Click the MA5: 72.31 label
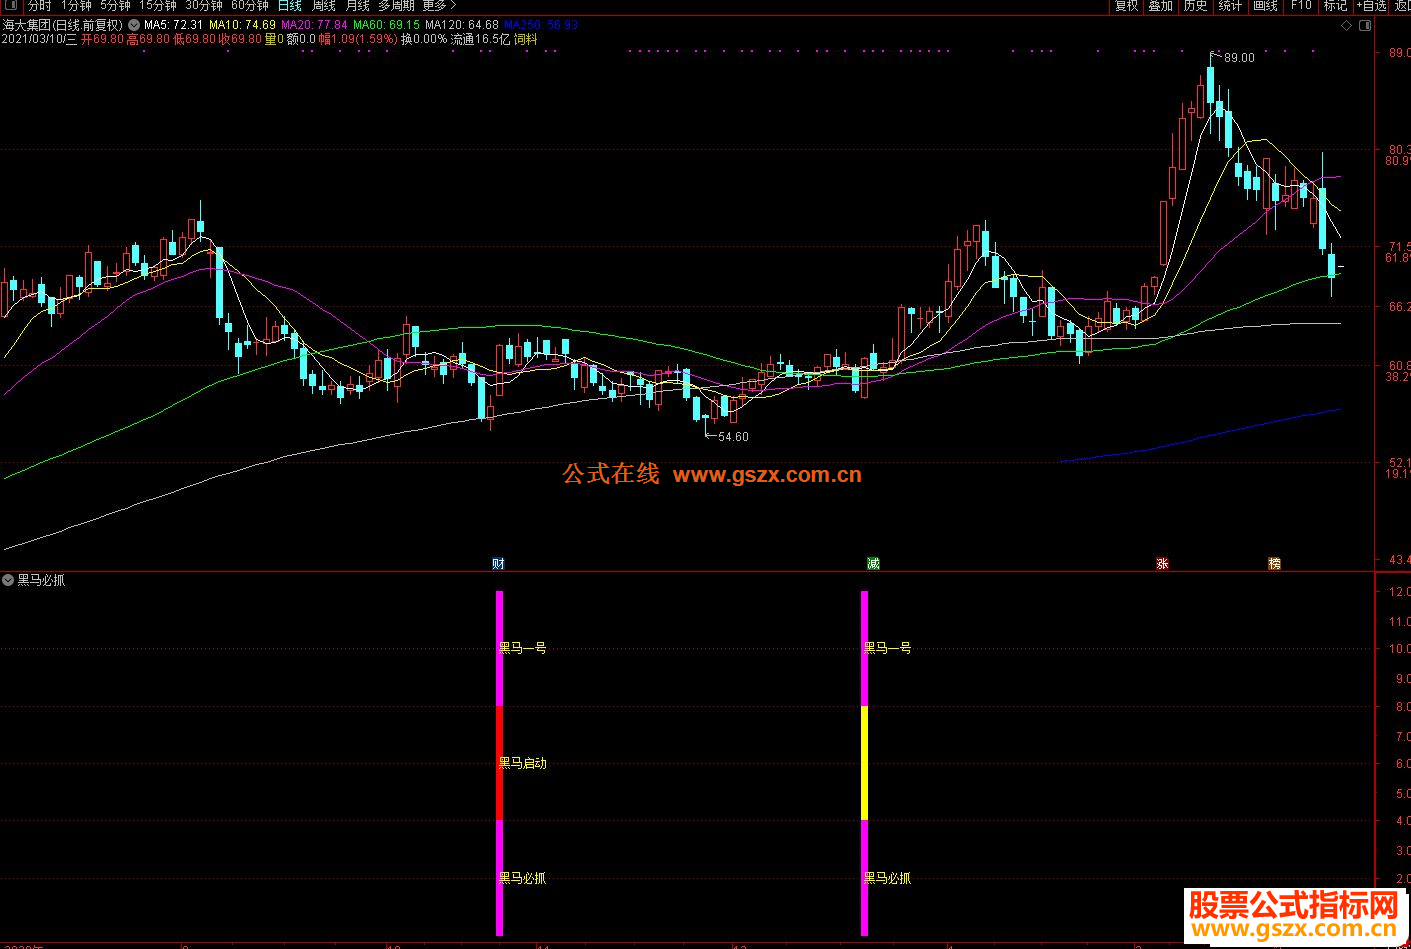Screen dimensions: 1411x949 [174, 25]
